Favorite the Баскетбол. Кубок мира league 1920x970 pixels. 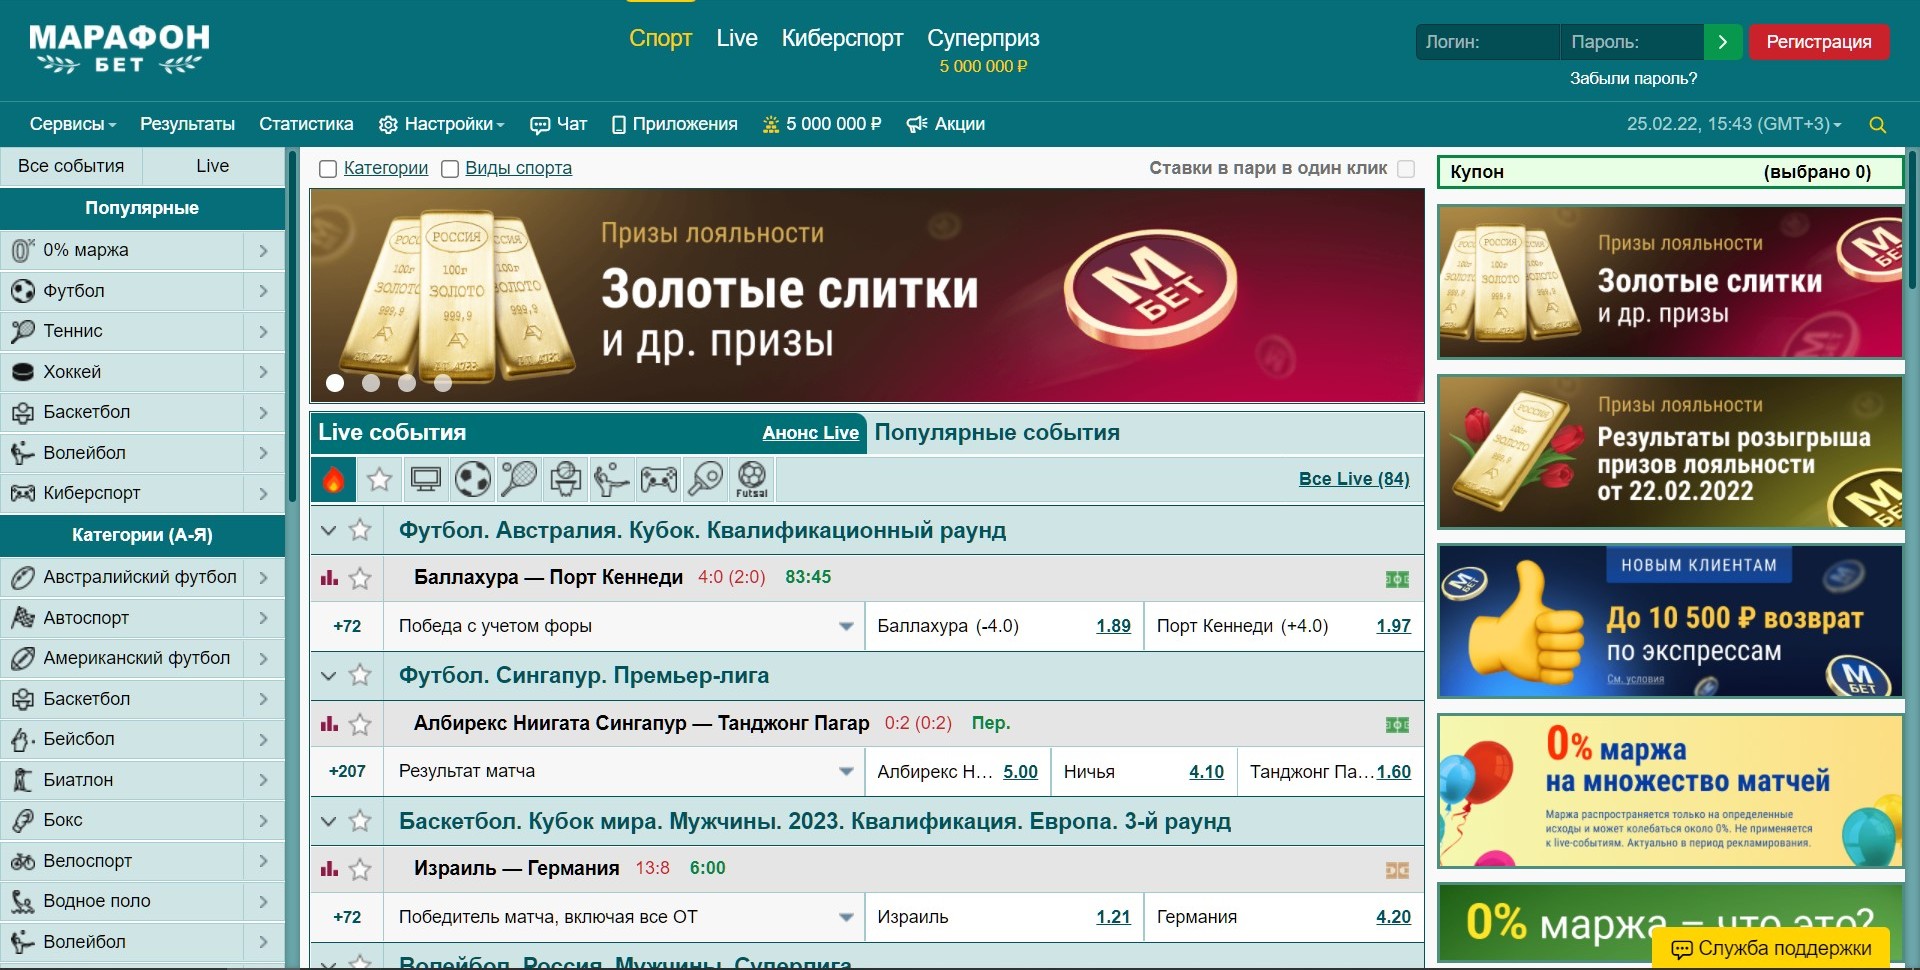click(x=360, y=822)
